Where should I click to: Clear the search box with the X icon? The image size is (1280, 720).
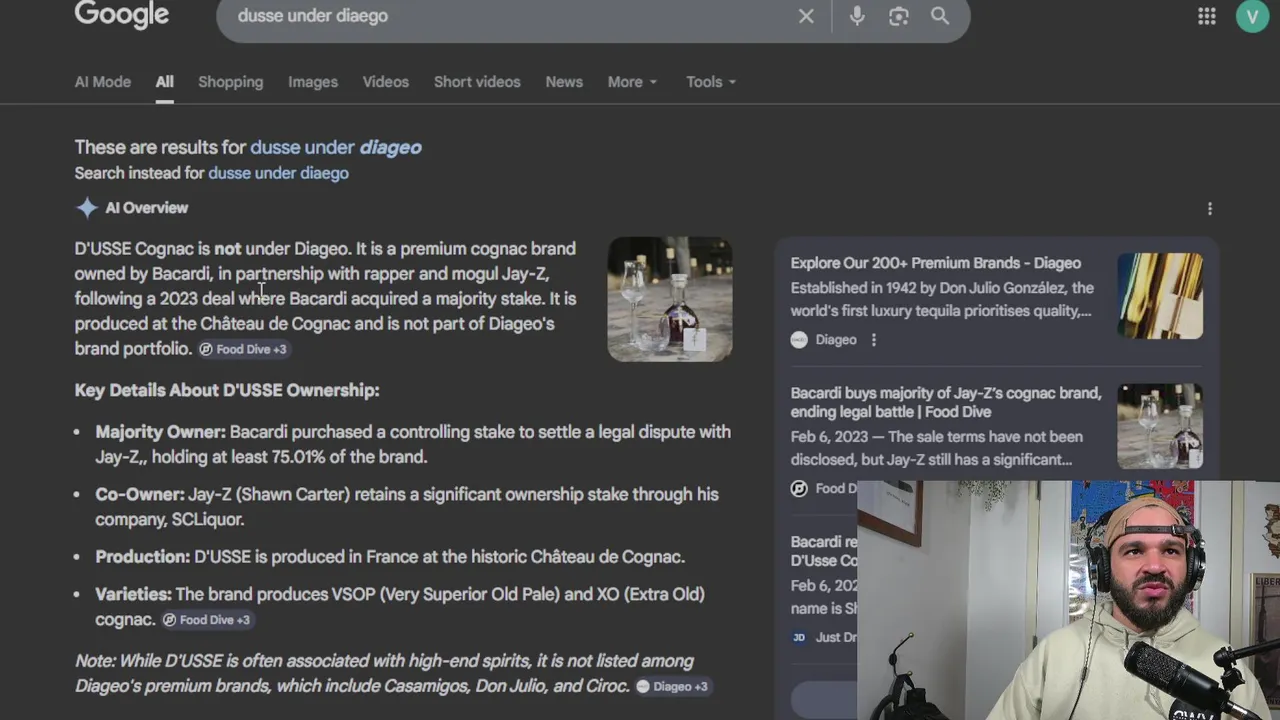[806, 16]
